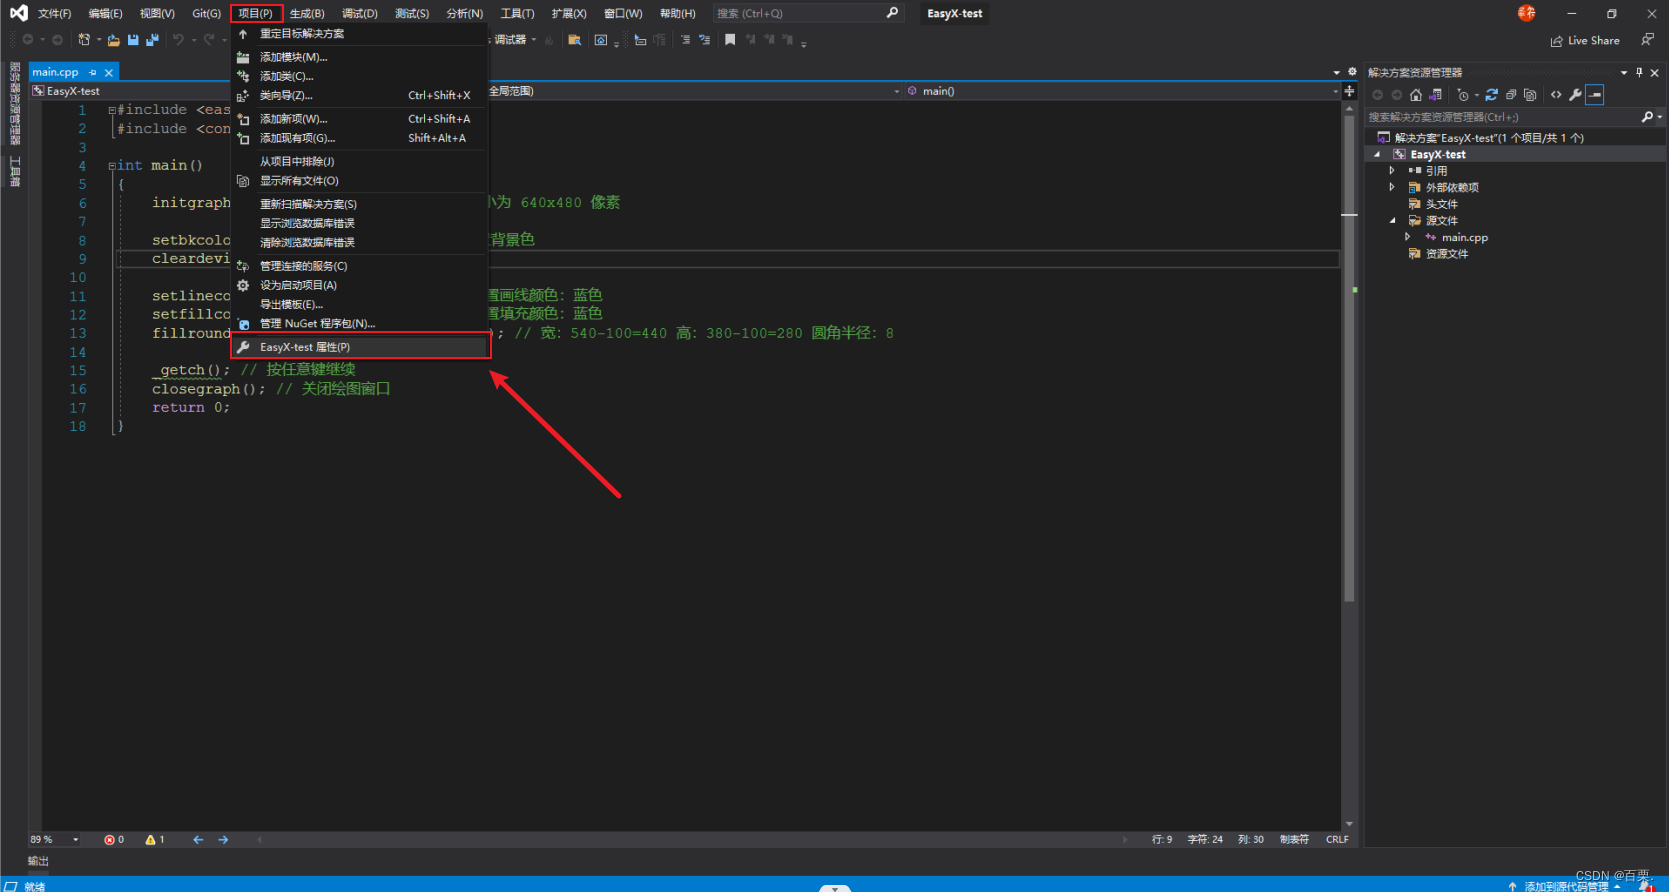Click the Undo toolbar icon
The image size is (1669, 892).
(x=178, y=40)
